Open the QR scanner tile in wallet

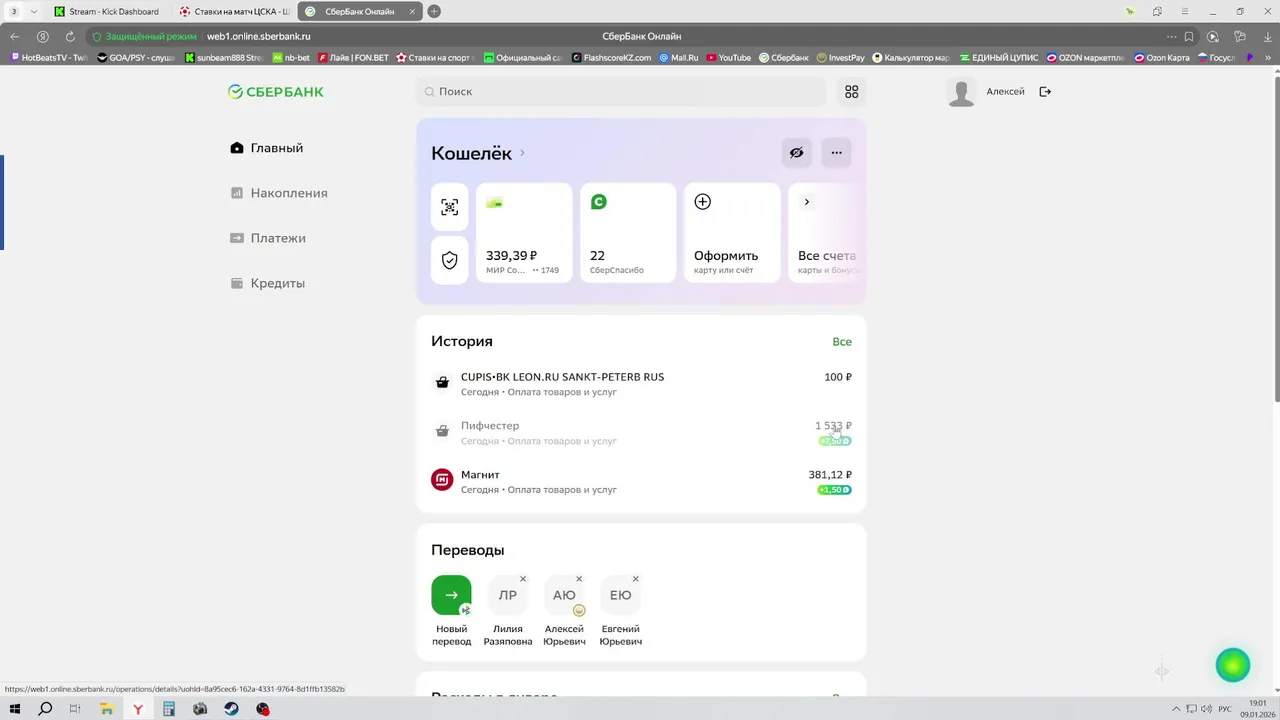click(450, 207)
